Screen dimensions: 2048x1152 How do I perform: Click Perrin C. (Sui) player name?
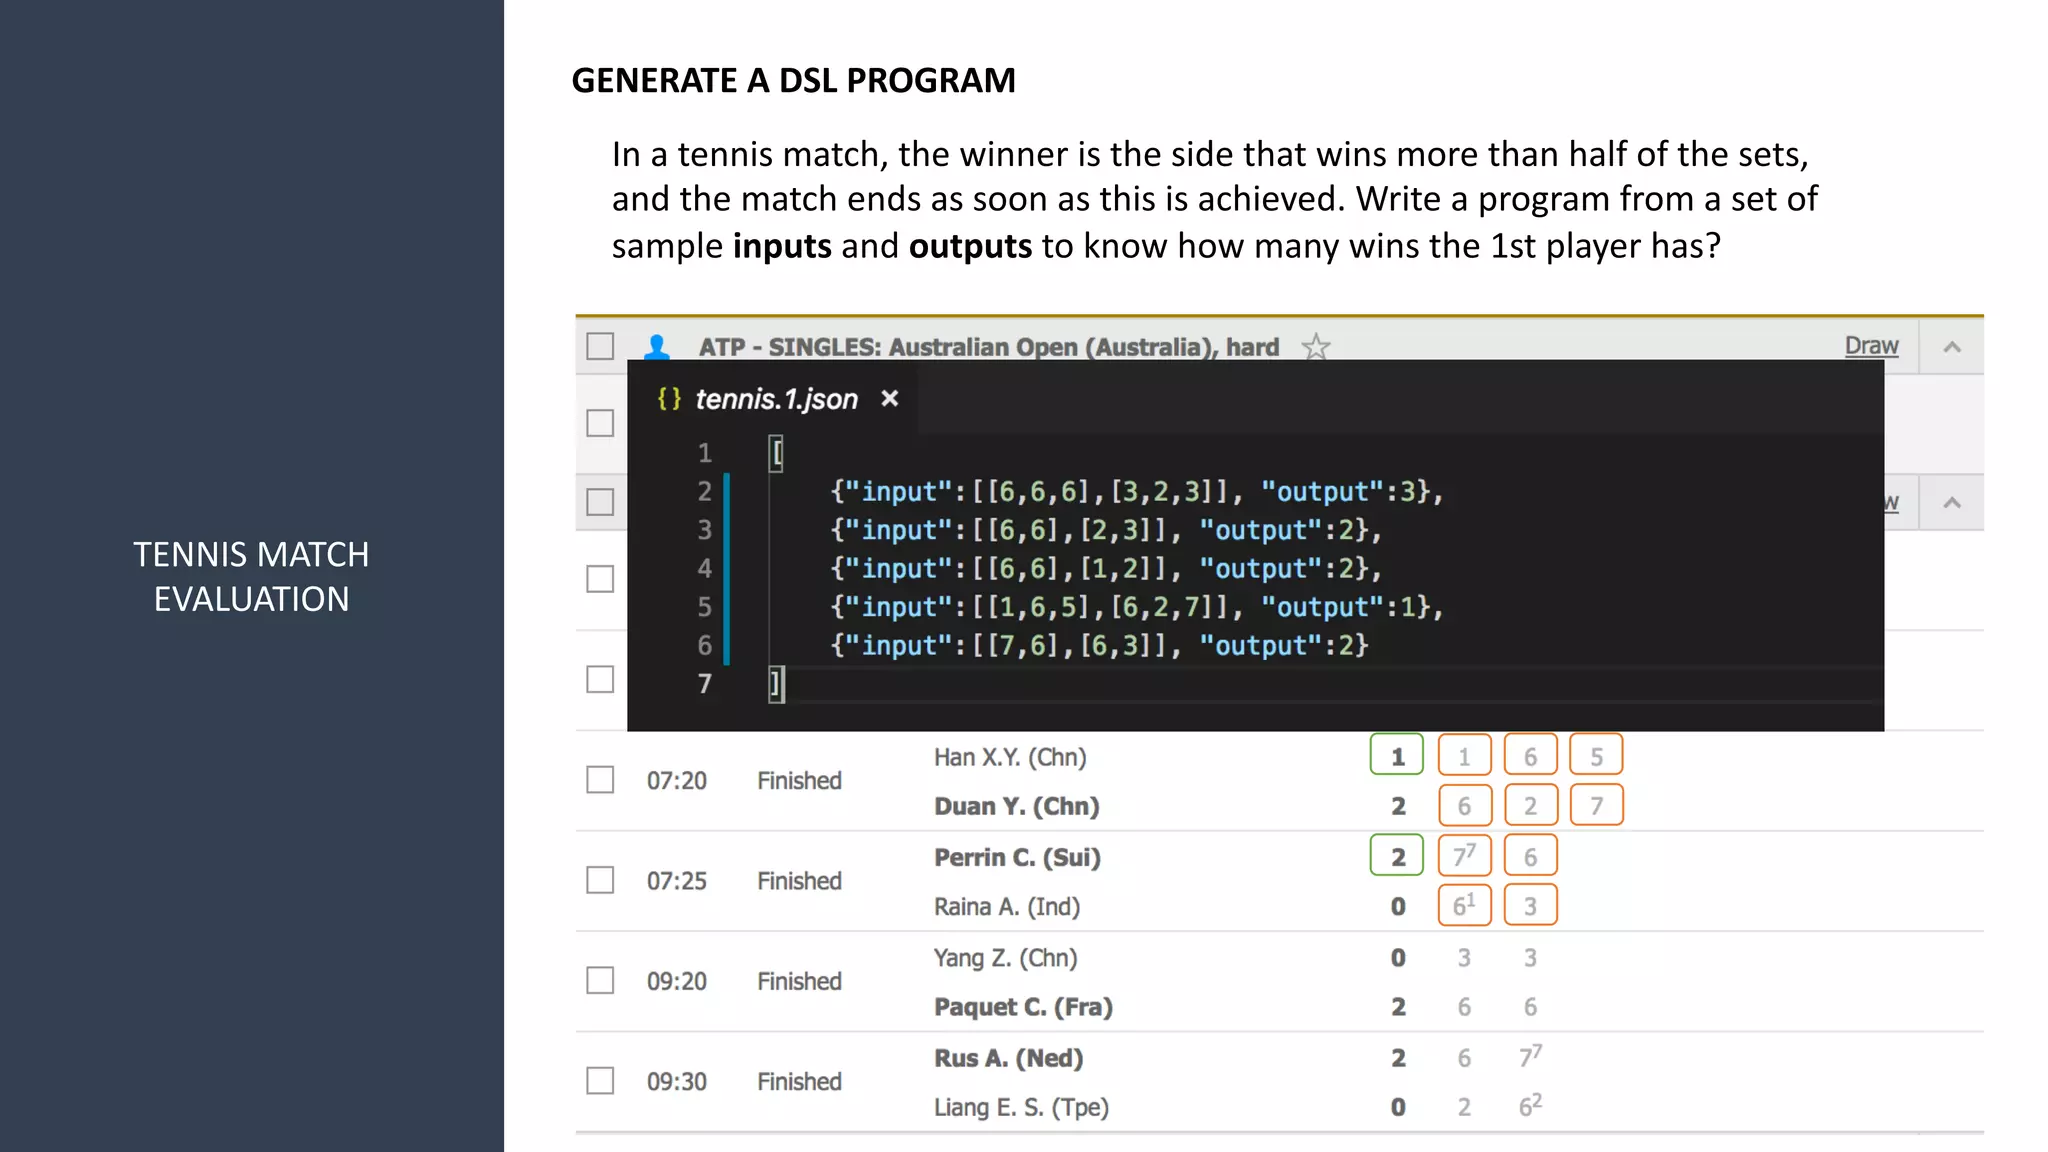[1017, 857]
